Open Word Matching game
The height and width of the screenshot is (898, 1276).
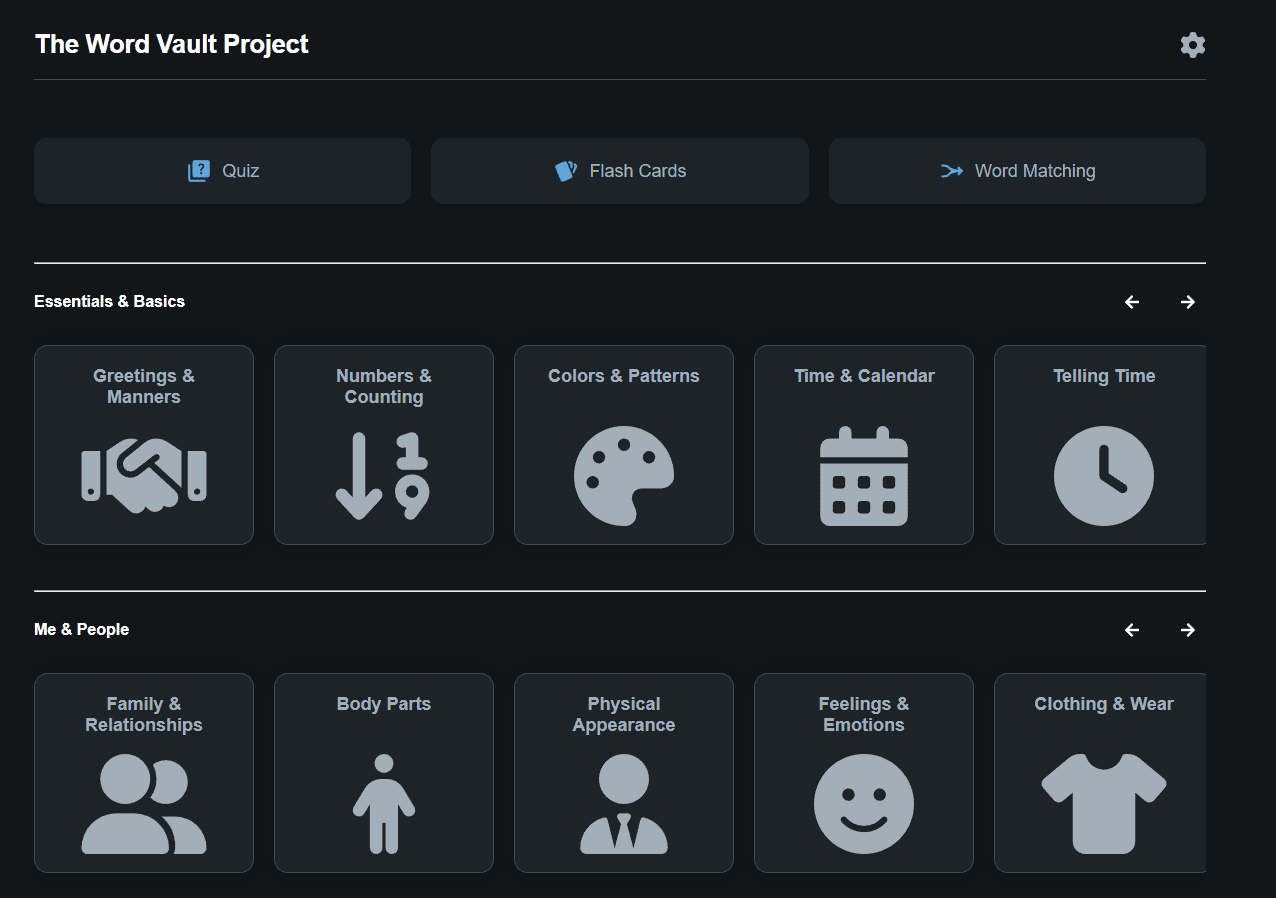pyautogui.click(x=1017, y=171)
